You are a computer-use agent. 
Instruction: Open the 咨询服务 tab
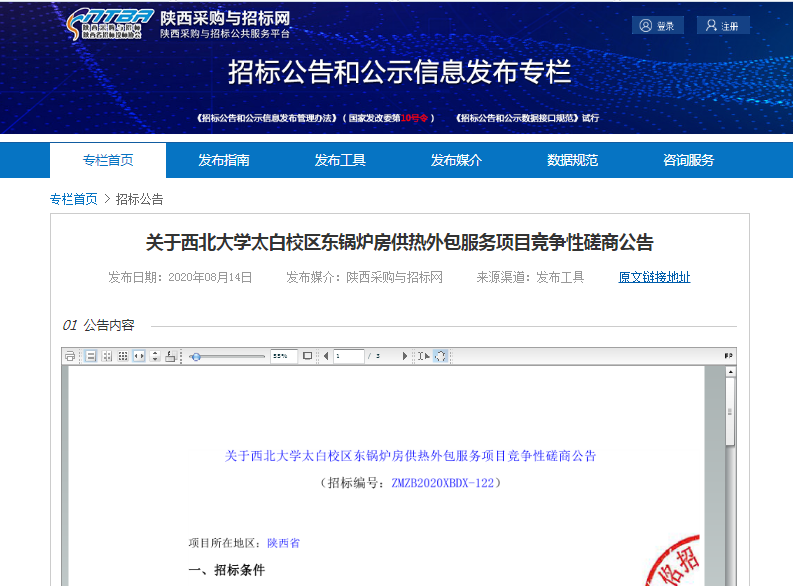pyautogui.click(x=688, y=160)
